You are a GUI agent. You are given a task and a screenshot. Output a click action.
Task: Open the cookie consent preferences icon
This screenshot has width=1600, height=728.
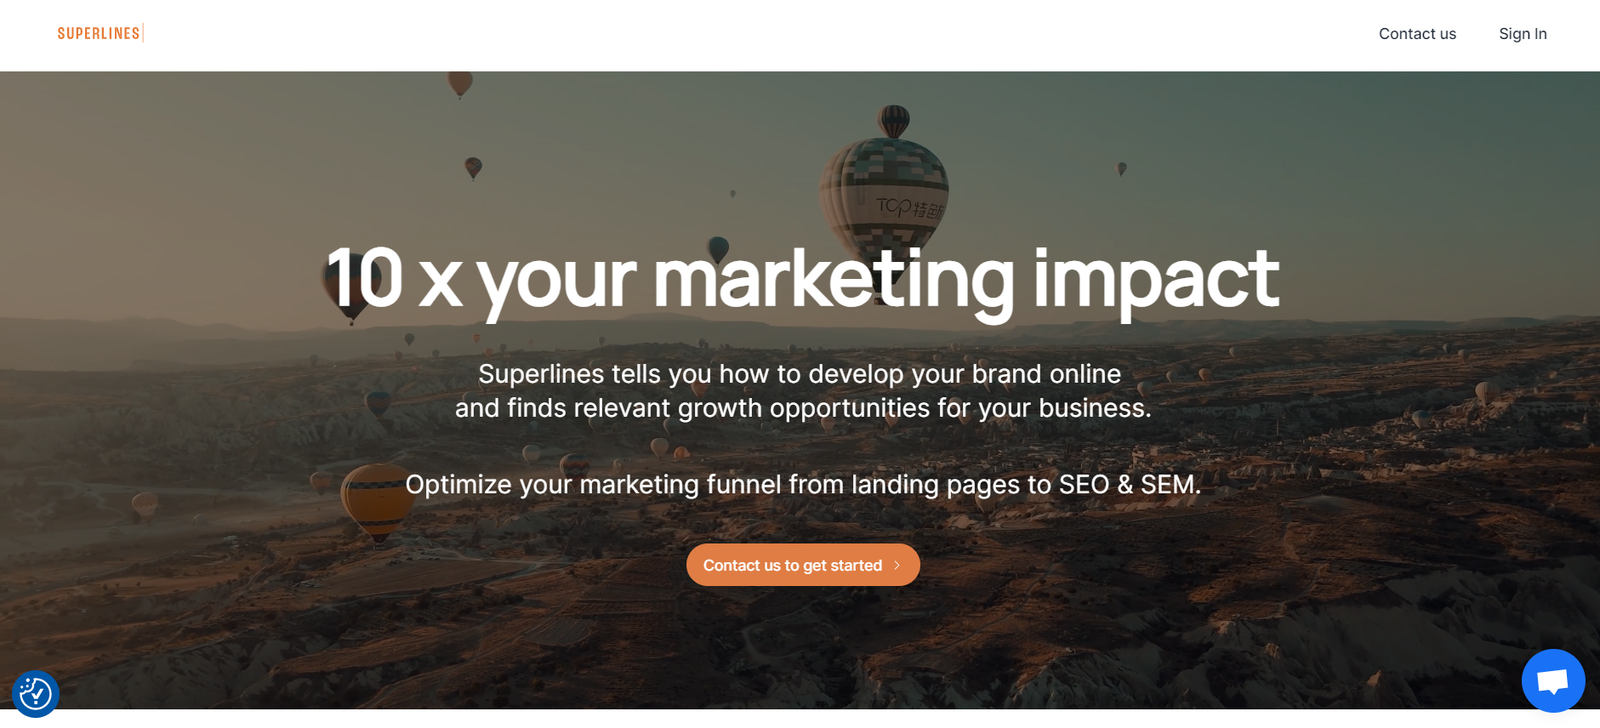click(x=36, y=693)
